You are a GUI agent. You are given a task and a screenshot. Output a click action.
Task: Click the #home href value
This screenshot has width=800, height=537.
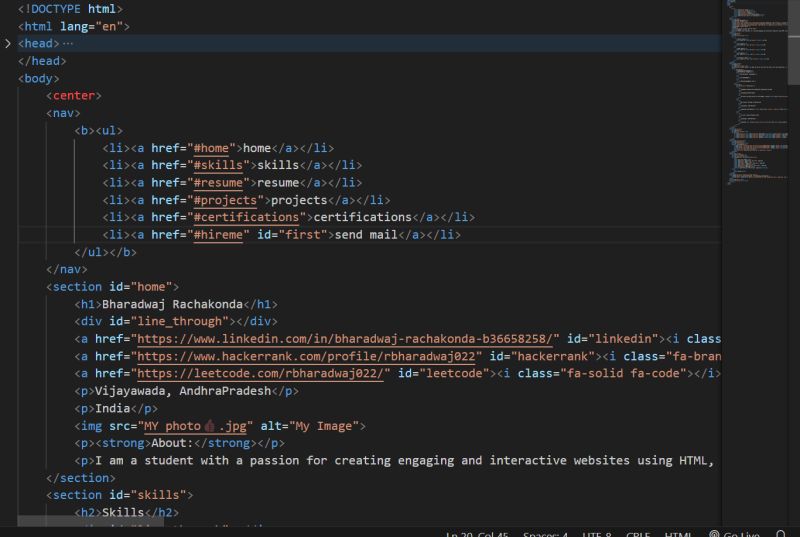[x=211, y=148]
